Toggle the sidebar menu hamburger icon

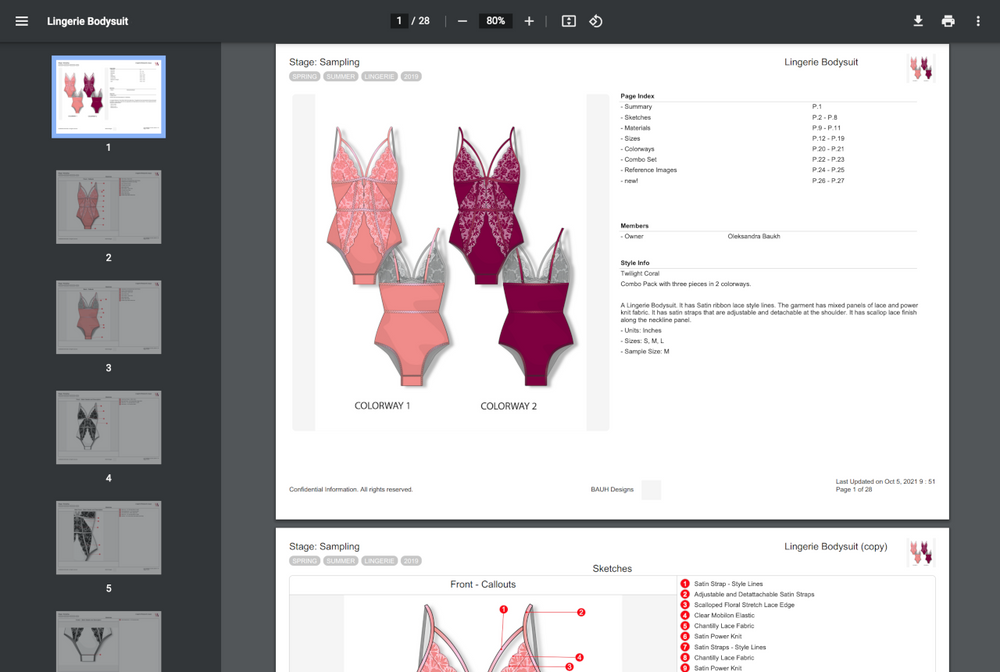coord(22,21)
